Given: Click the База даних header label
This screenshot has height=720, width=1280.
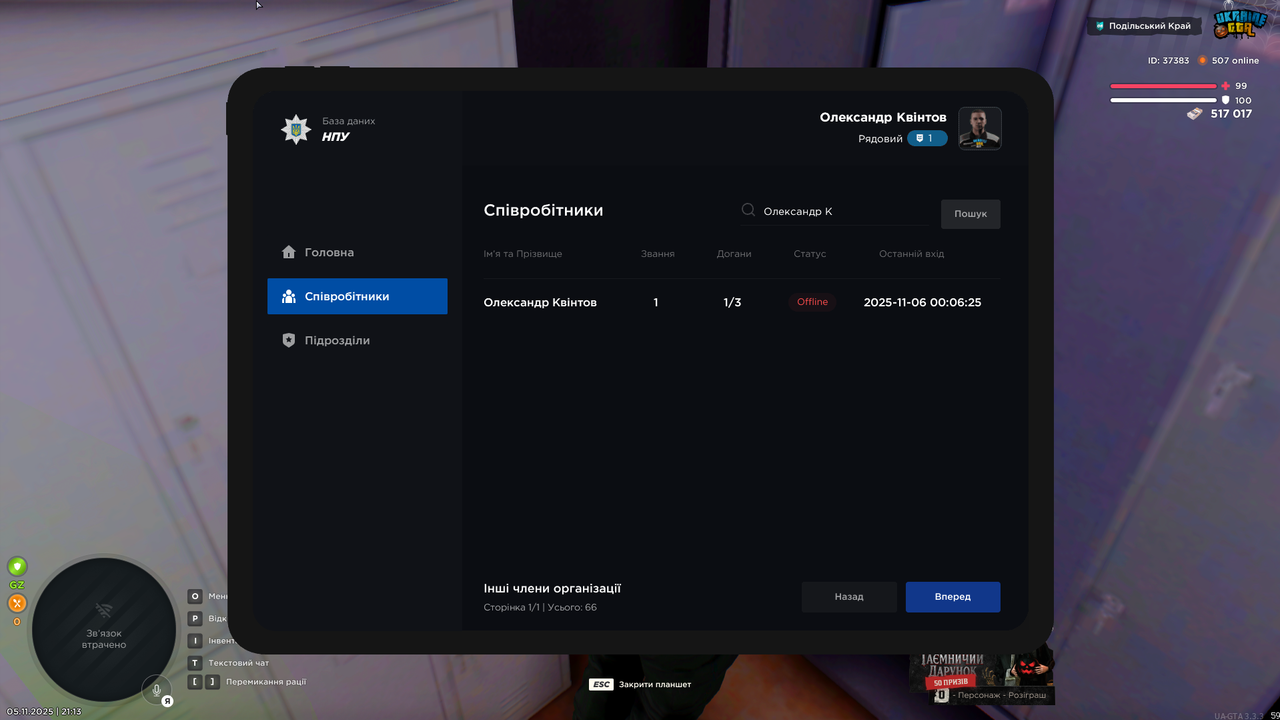Looking at the screenshot, I should coord(348,121).
